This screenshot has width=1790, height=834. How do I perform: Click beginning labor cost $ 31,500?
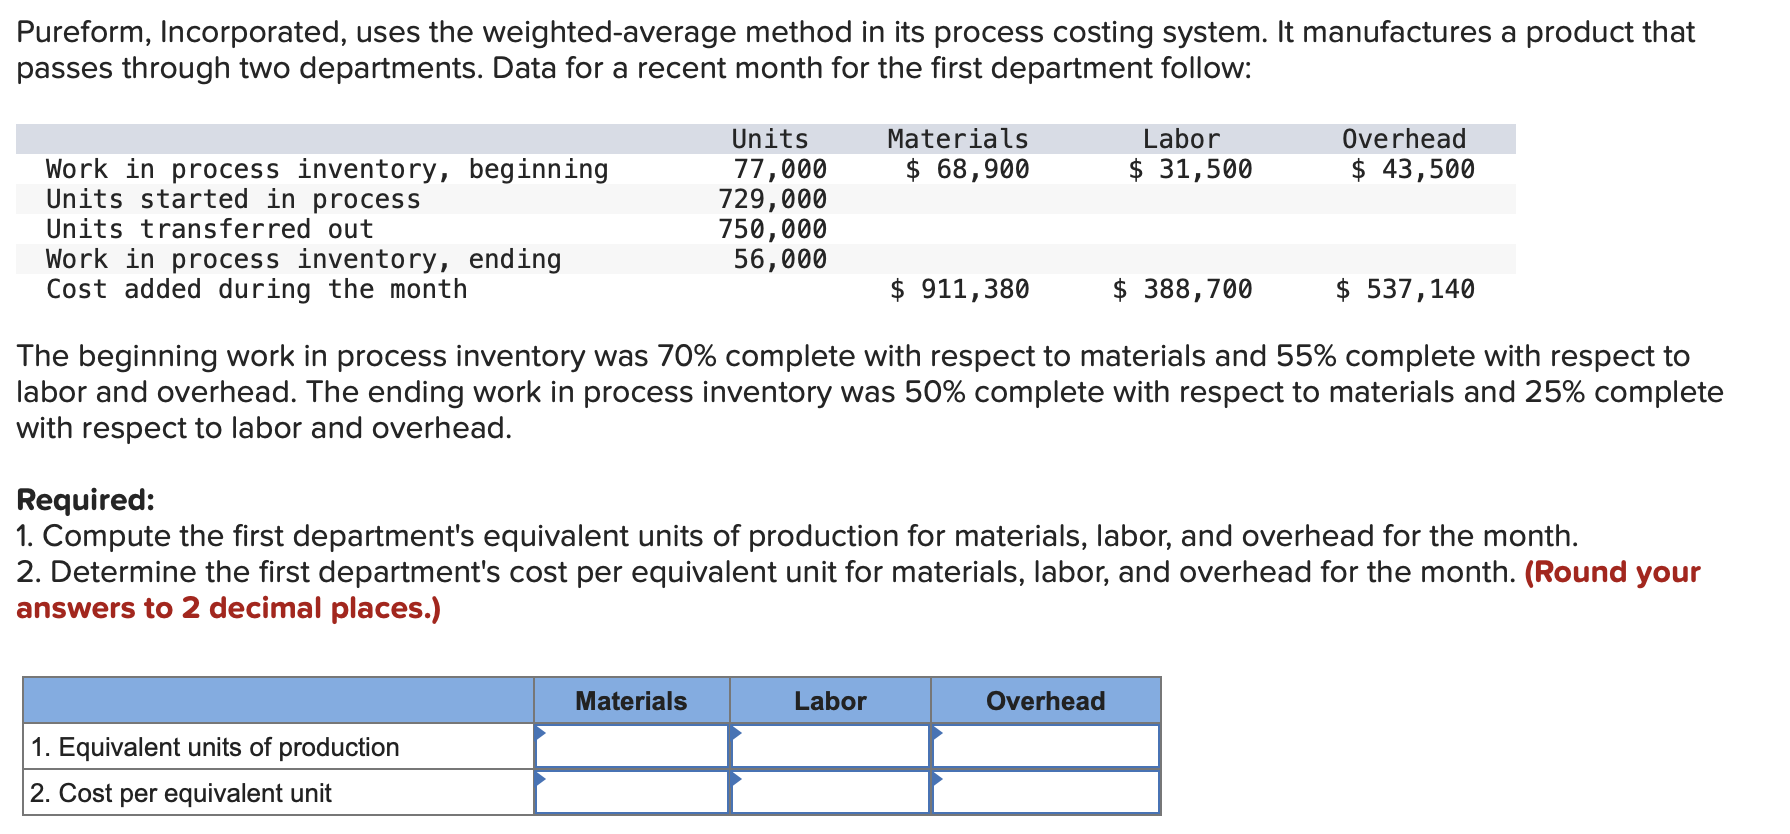pyautogui.click(x=1190, y=169)
